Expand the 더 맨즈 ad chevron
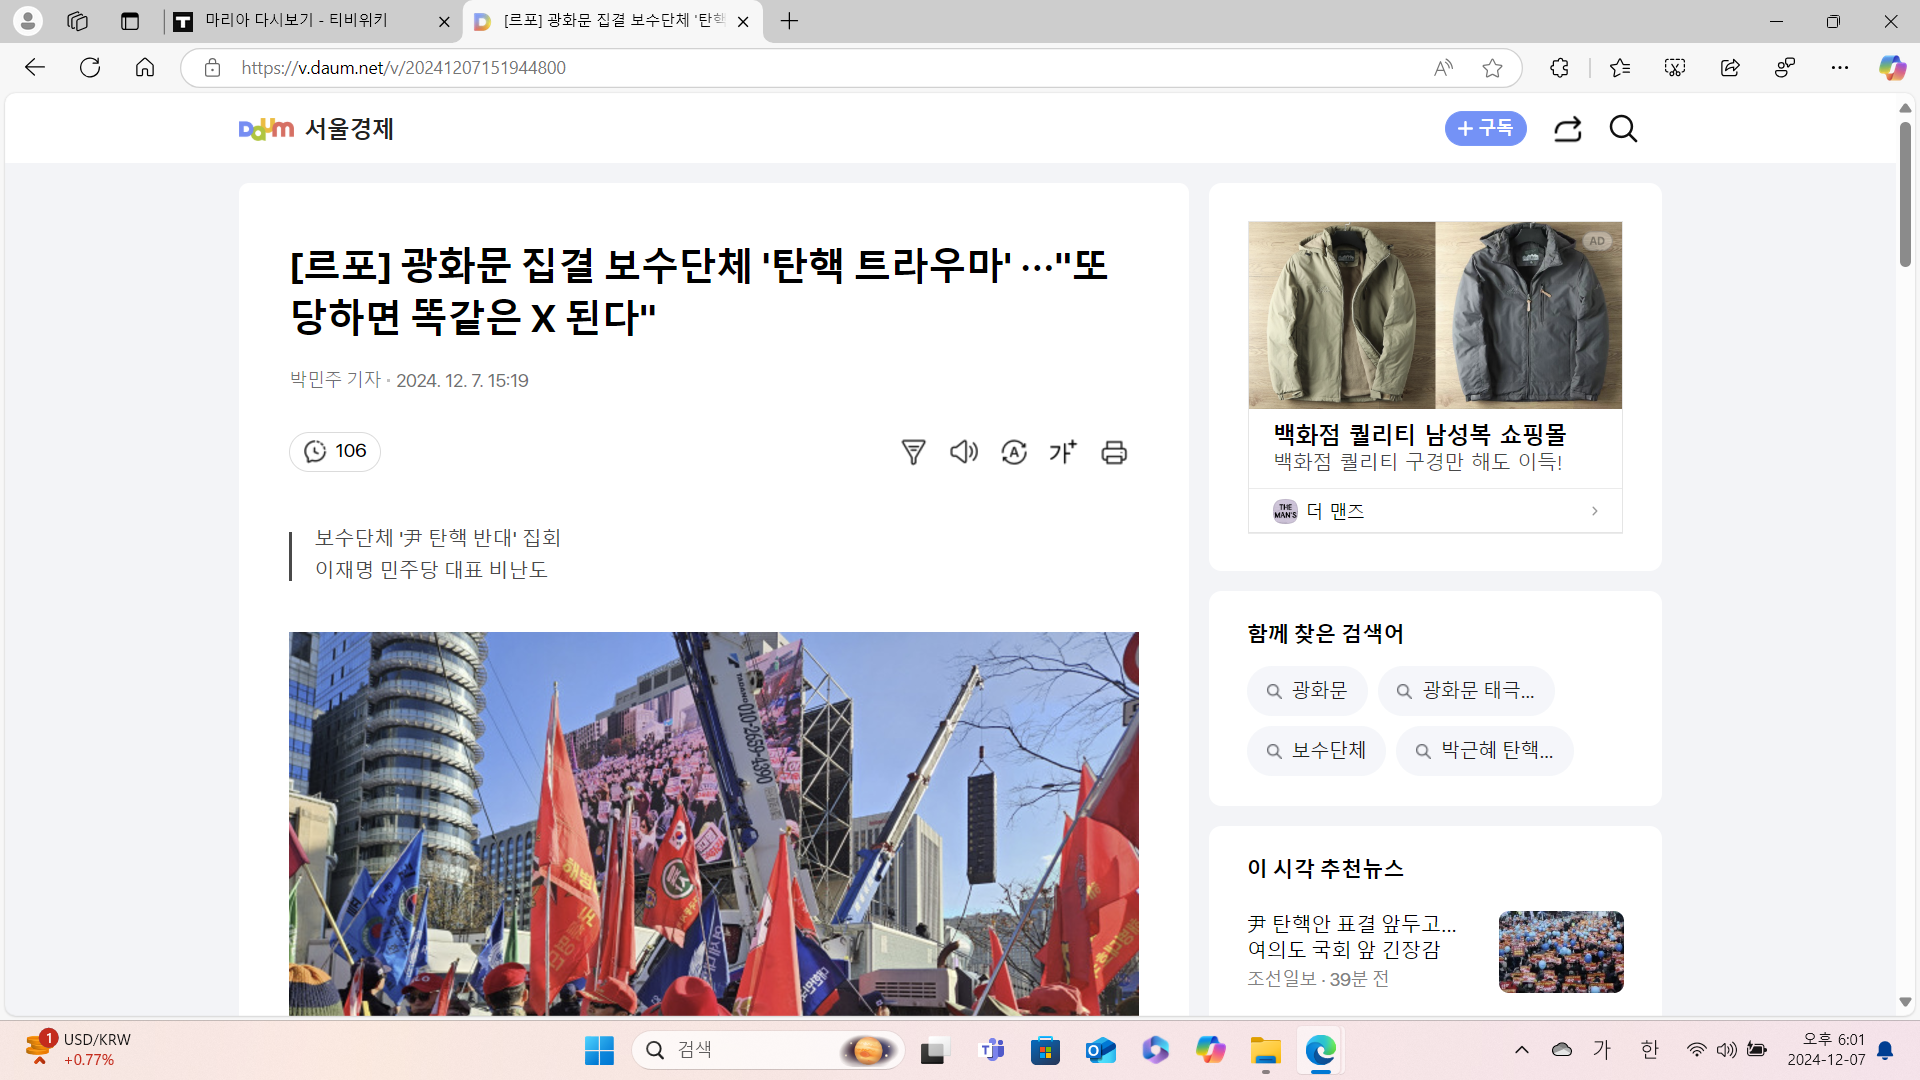The width and height of the screenshot is (1920, 1080). (1594, 511)
